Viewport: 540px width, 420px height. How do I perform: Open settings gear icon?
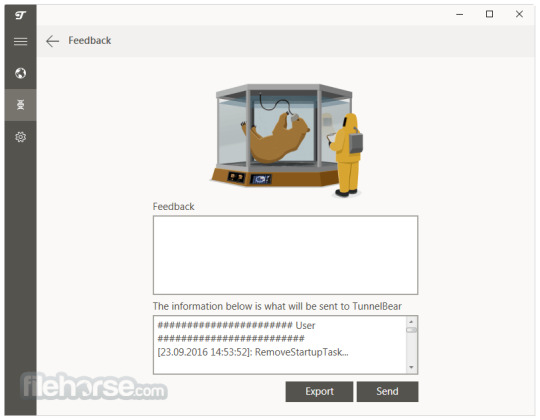[x=20, y=137]
